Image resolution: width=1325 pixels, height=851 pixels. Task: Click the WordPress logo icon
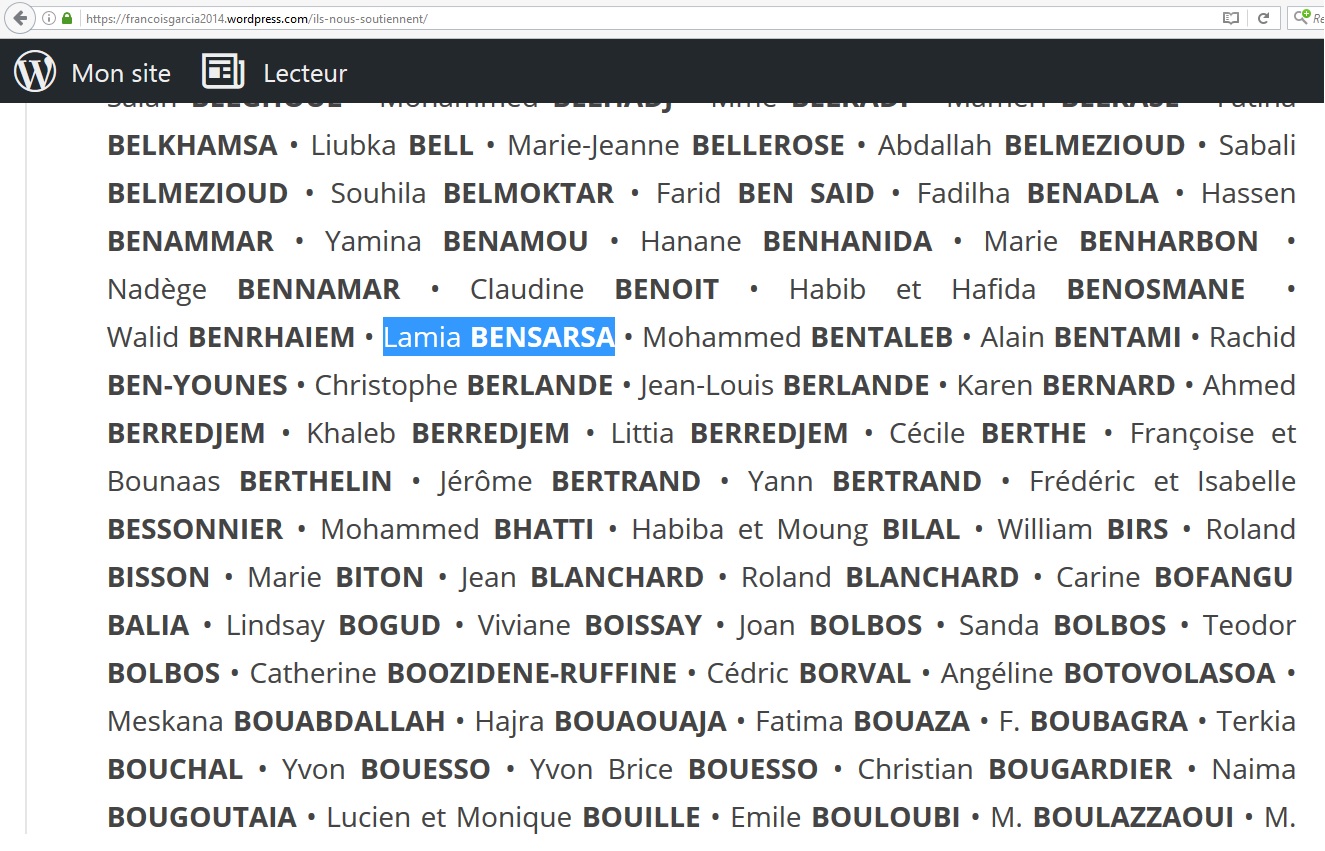coord(35,72)
